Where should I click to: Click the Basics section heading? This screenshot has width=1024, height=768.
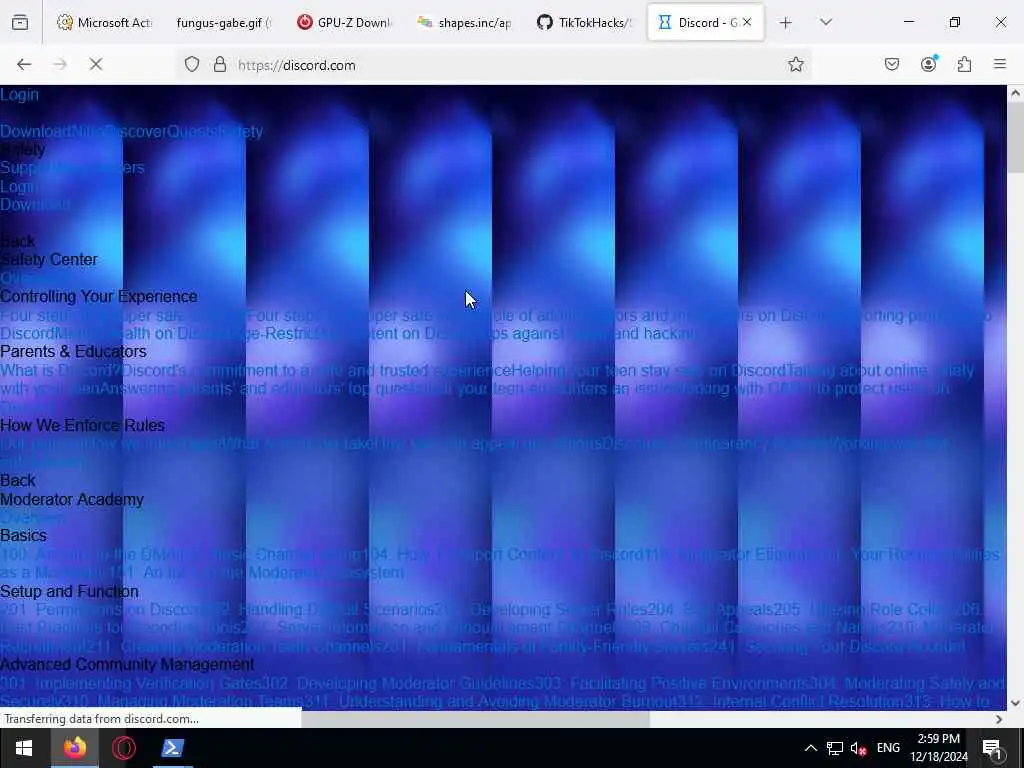coord(24,536)
